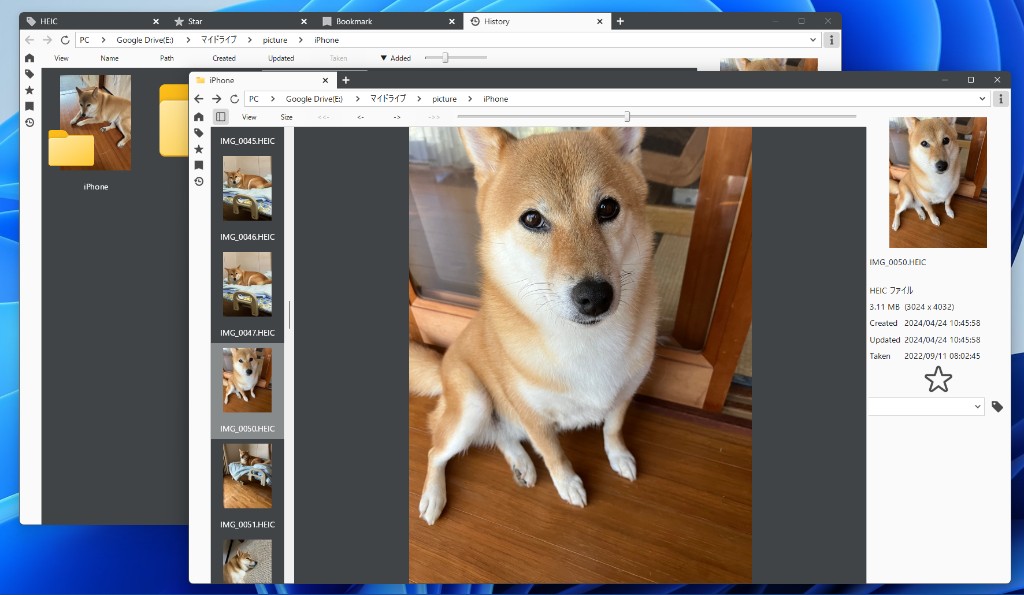
Task: Select the Home icon in the sidebar
Action: [x=199, y=117]
